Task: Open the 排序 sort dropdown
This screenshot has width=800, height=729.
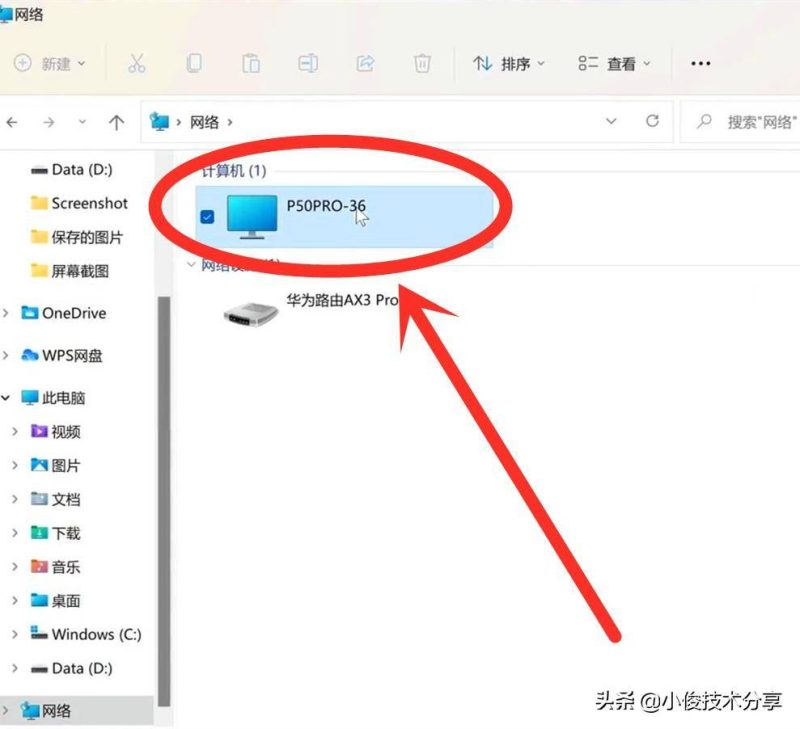Action: coord(509,63)
